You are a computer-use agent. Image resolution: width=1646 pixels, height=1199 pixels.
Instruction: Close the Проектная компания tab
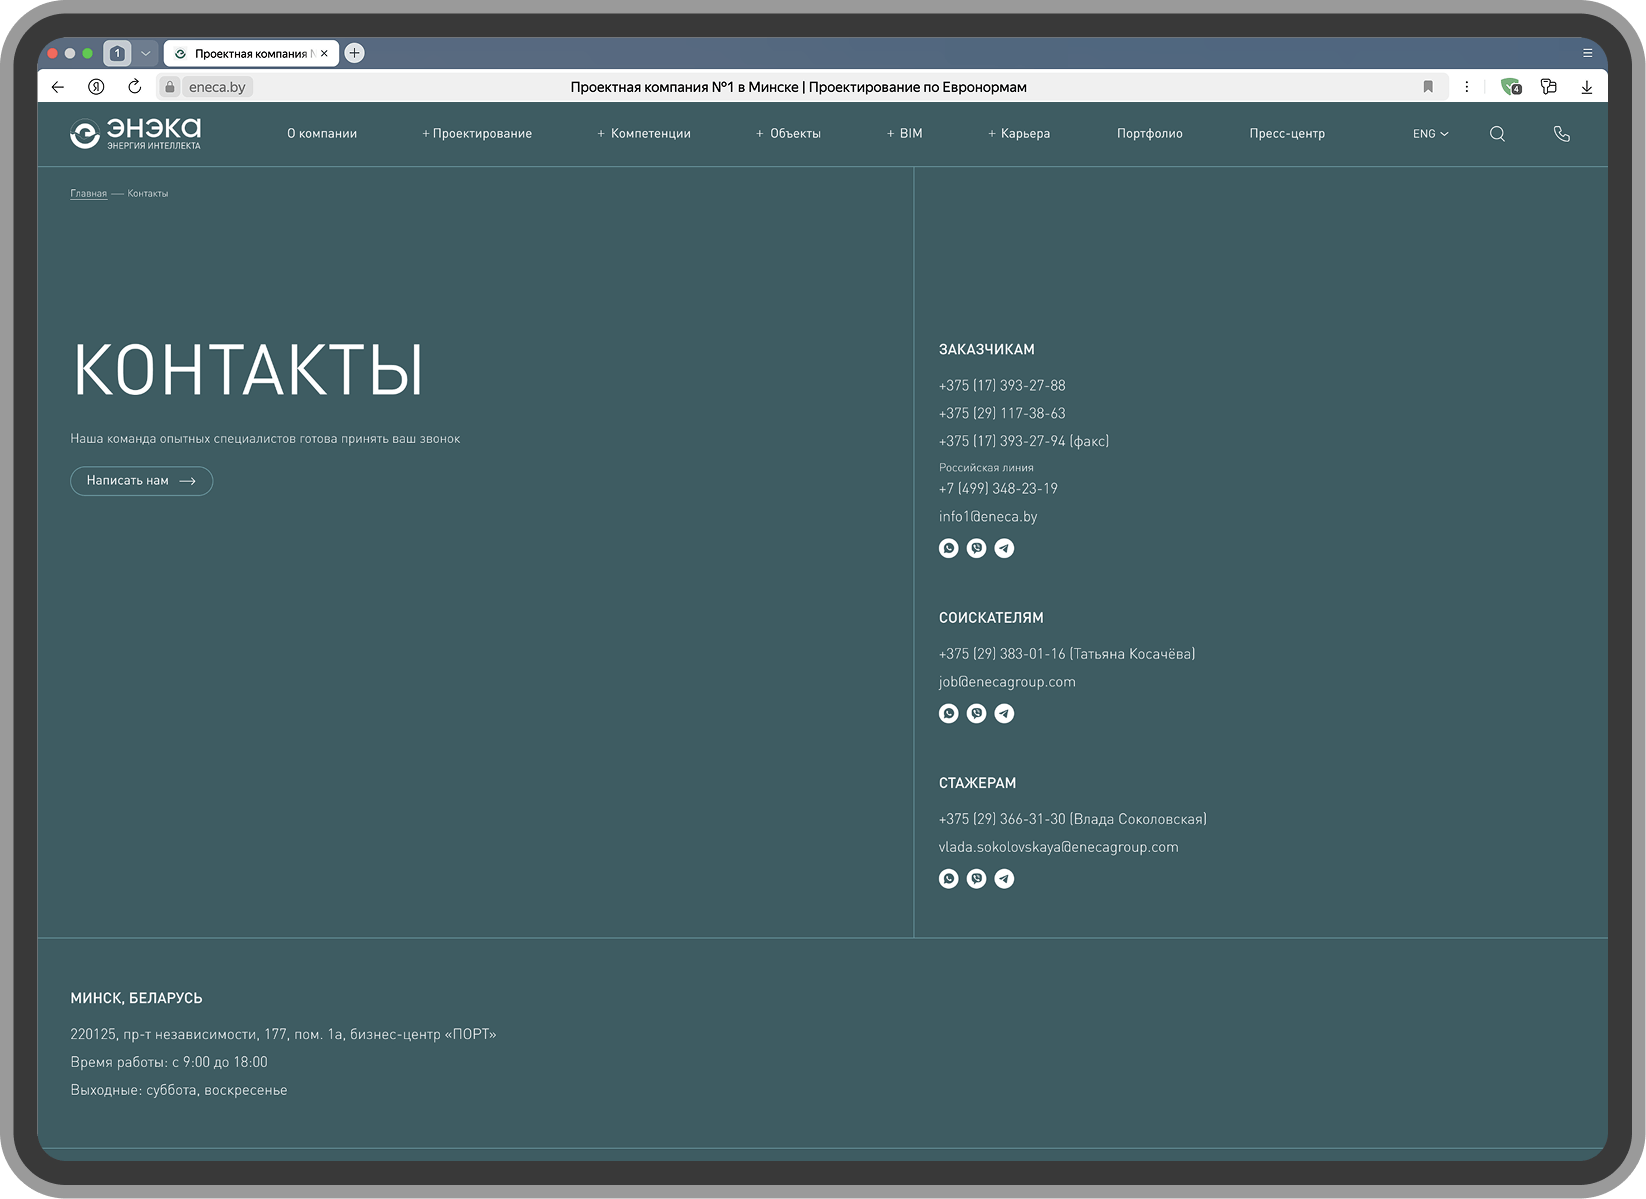click(324, 53)
